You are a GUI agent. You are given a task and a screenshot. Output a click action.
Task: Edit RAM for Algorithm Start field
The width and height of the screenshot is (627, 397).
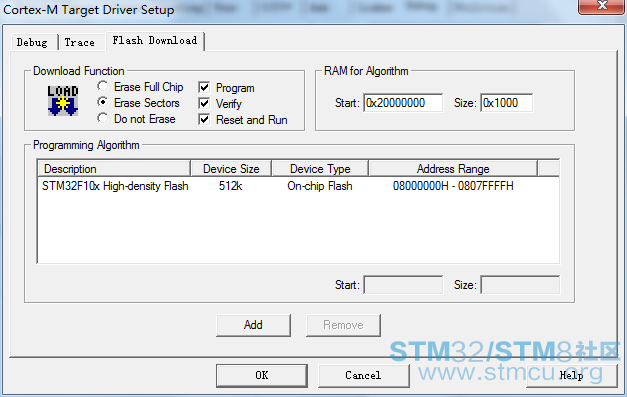click(403, 103)
